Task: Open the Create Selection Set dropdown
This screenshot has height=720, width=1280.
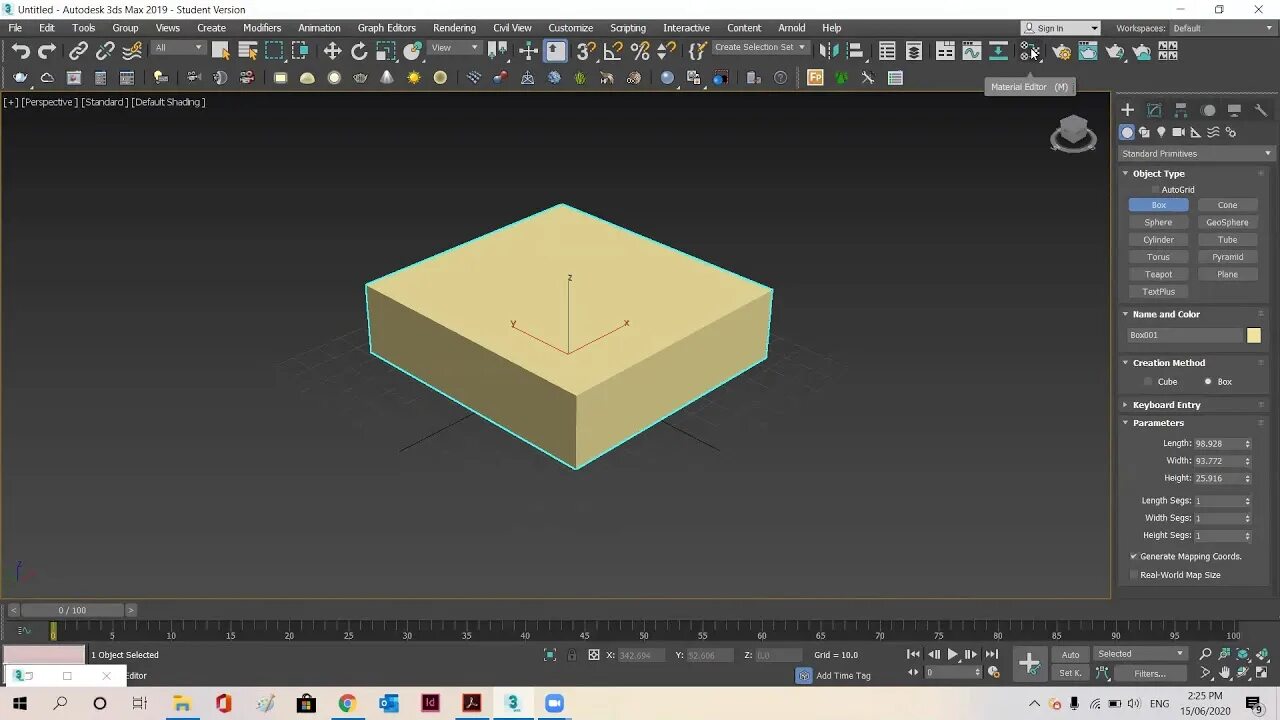Action: [x=760, y=47]
